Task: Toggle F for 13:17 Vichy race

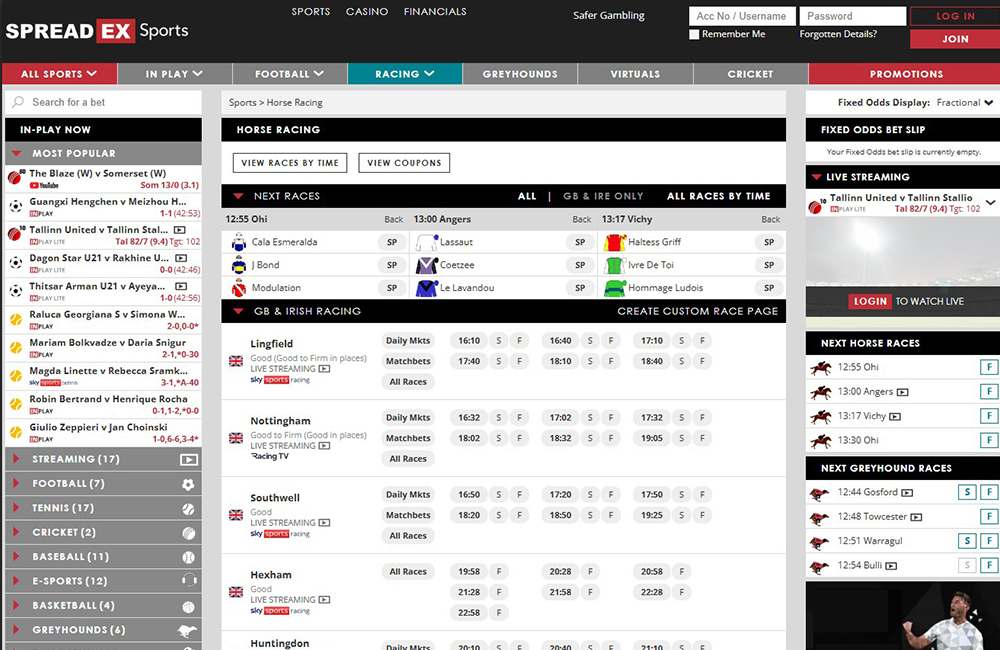Action: 989,416
